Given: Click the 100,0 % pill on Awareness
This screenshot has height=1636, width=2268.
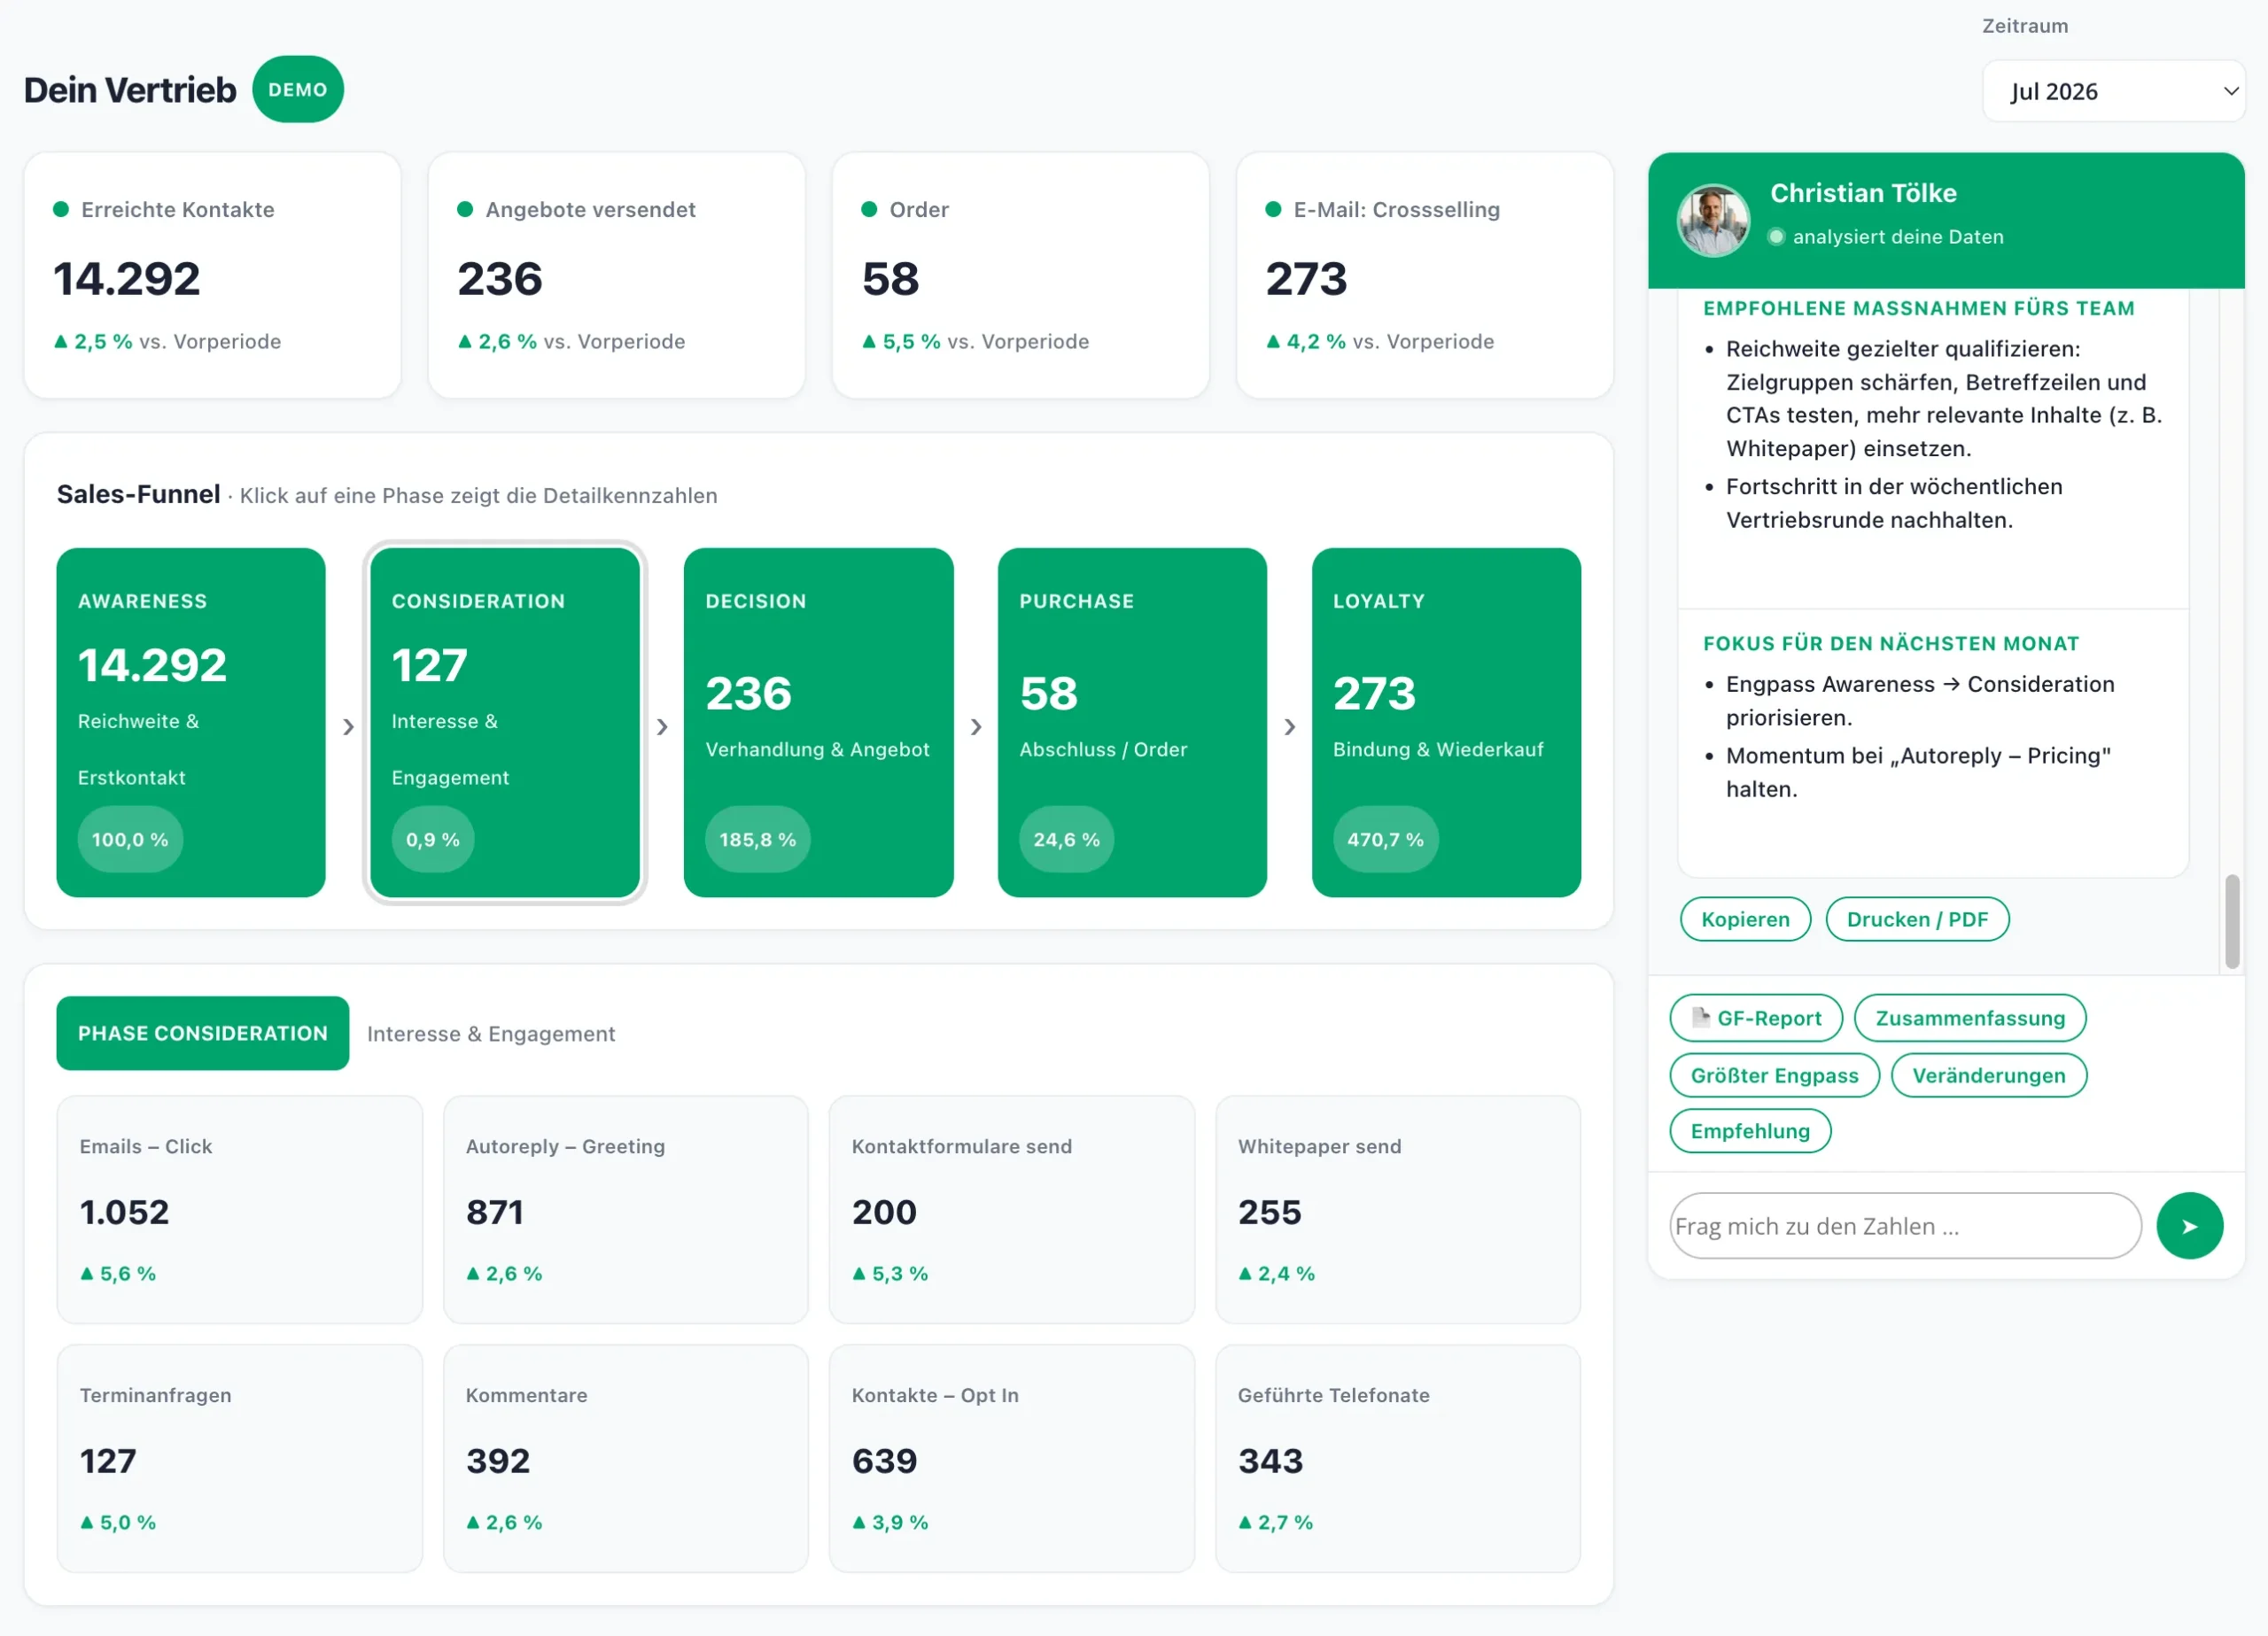Looking at the screenshot, I should [130, 839].
